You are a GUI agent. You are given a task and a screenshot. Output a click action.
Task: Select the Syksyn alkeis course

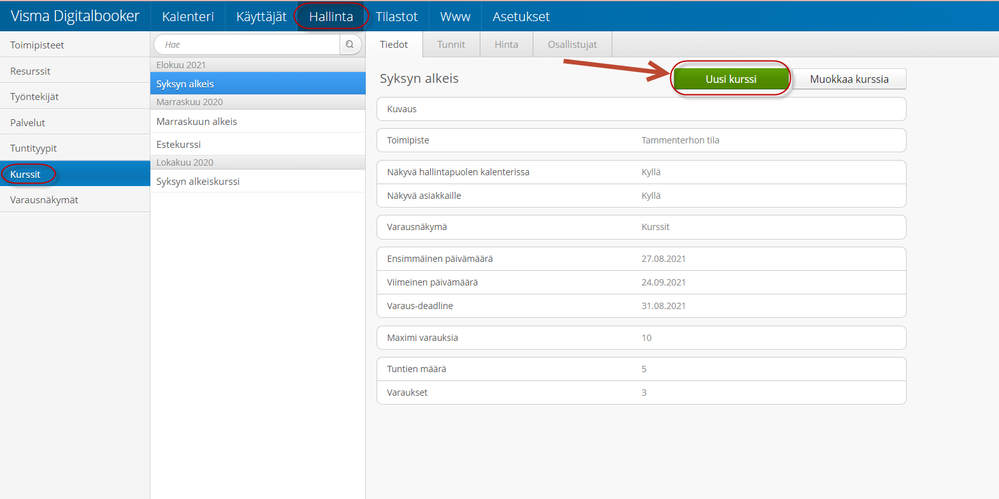[x=258, y=83]
